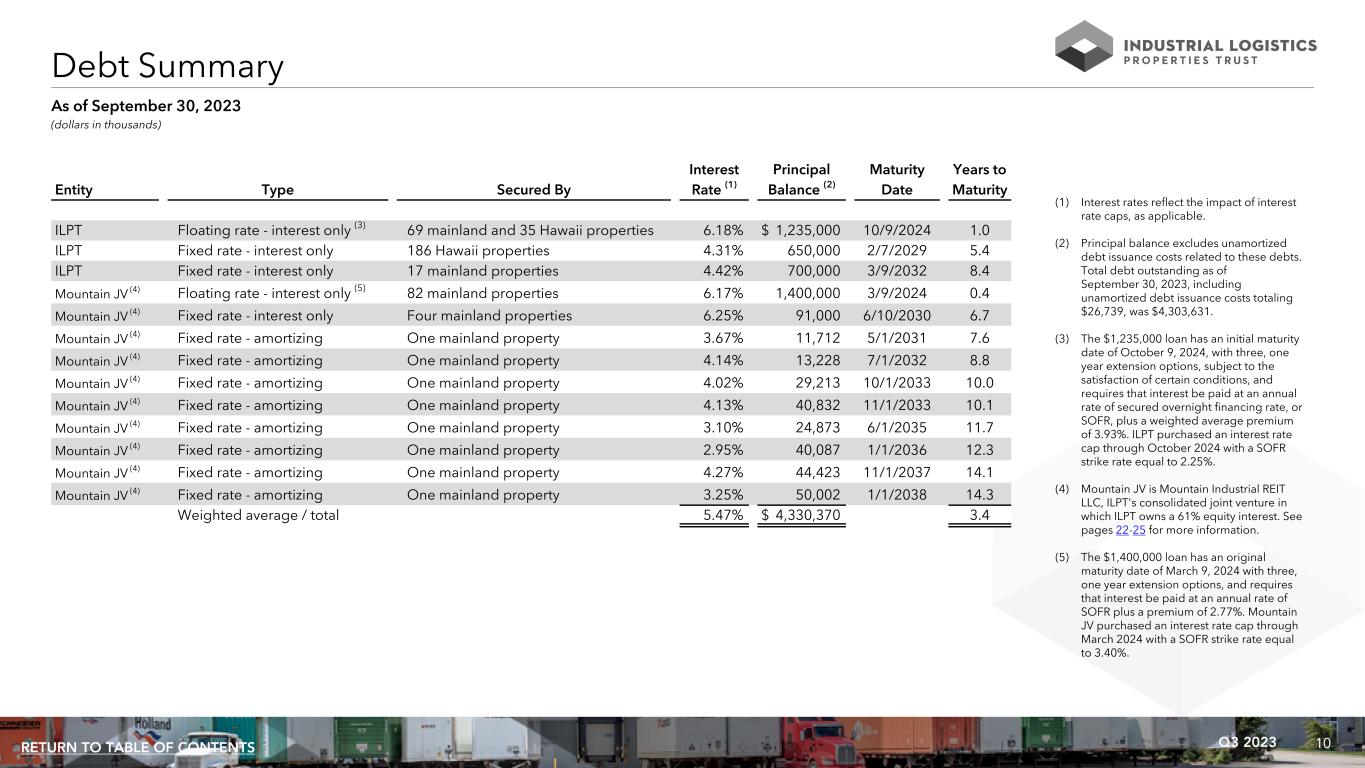1365x768 pixels.
Task: Click the 1,400,000 principal balance value
Action: (807, 293)
